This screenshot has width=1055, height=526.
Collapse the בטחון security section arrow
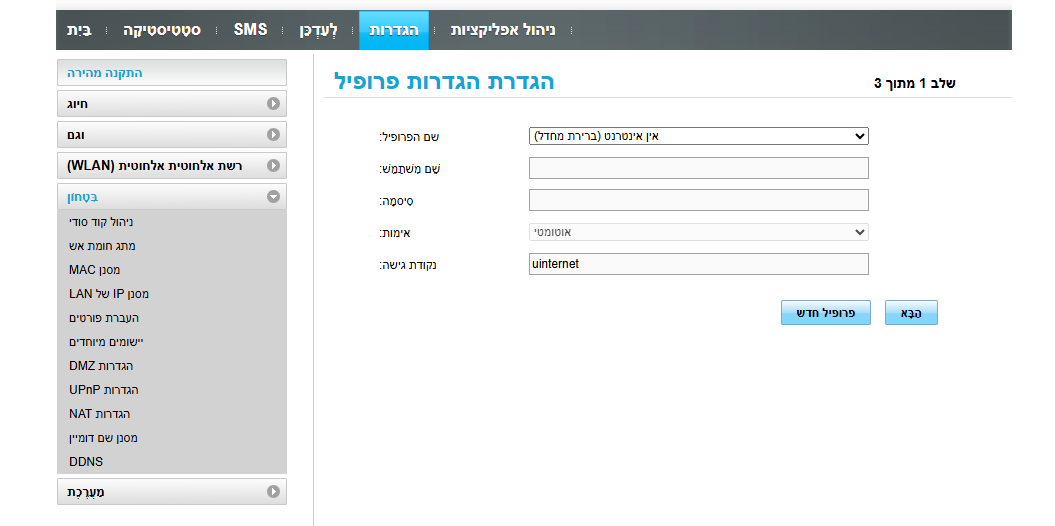273,197
